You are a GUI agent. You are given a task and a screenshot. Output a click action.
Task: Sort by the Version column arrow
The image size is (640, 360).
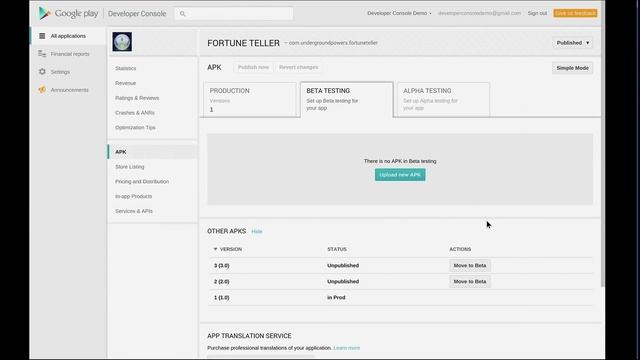pos(216,249)
